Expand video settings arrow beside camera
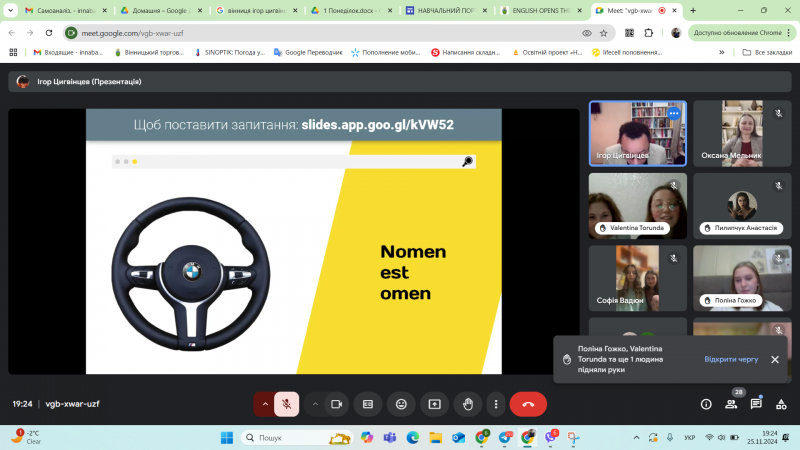800x450 pixels. click(x=315, y=404)
